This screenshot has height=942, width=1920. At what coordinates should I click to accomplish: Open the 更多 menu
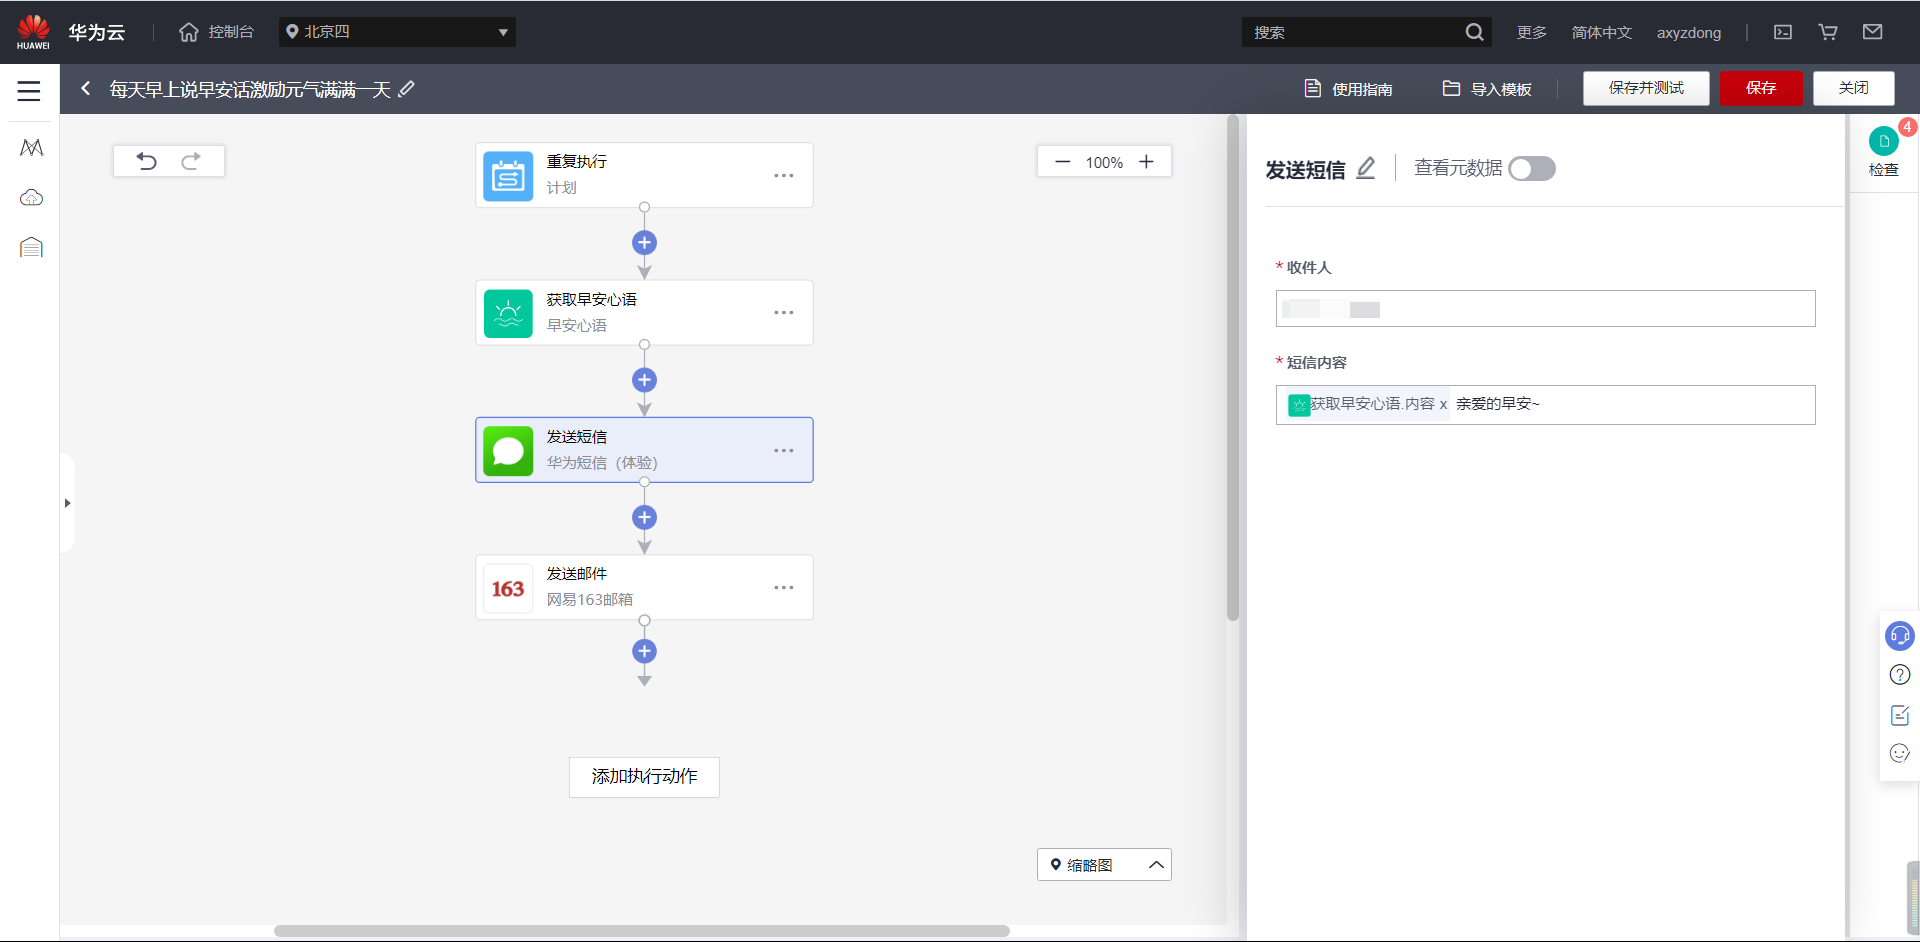tap(1531, 32)
